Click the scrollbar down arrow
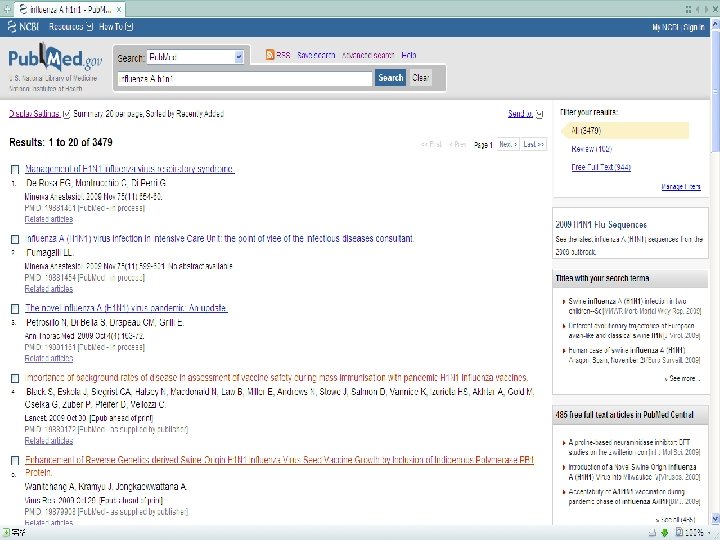Screen dimensions: 720x540 pos(715,519)
